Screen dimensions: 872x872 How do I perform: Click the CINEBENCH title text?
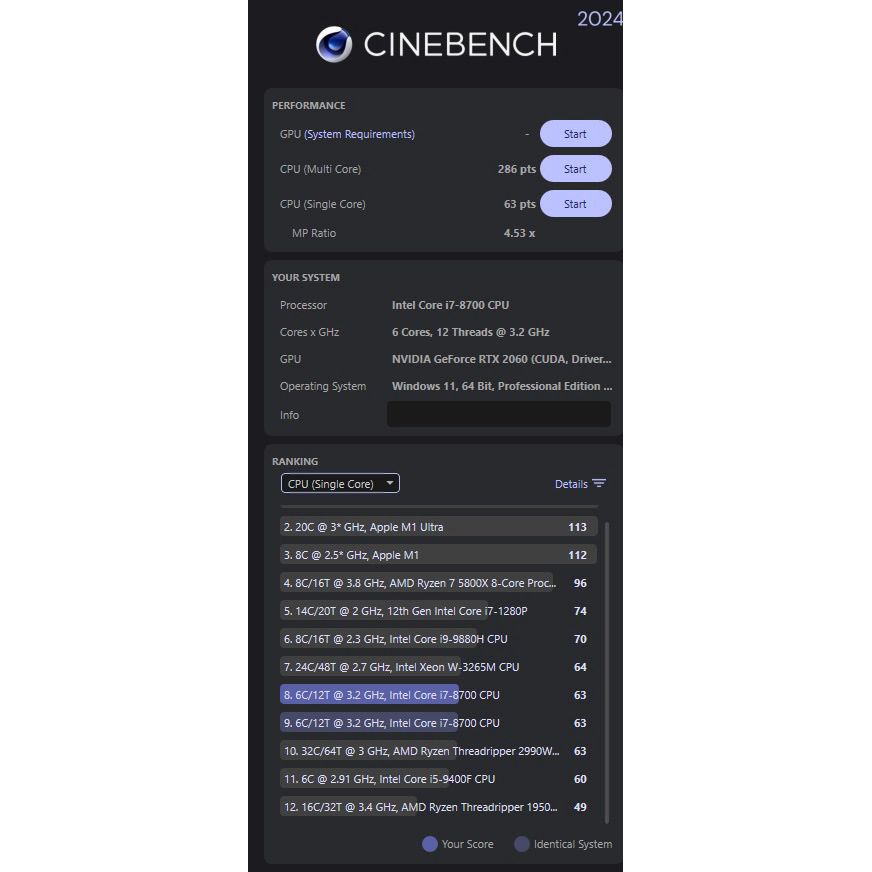click(460, 44)
